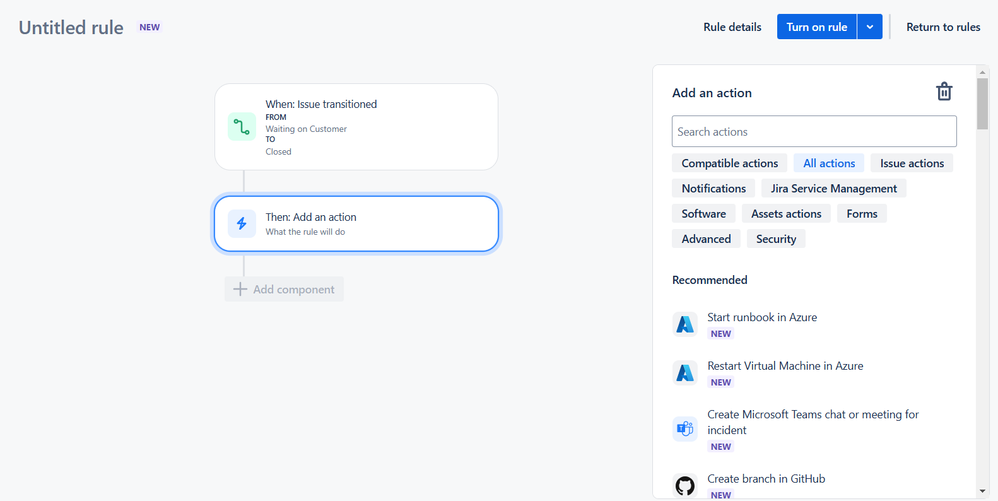Click the Azure icon for Start runbook
998x501 pixels.
point(685,324)
